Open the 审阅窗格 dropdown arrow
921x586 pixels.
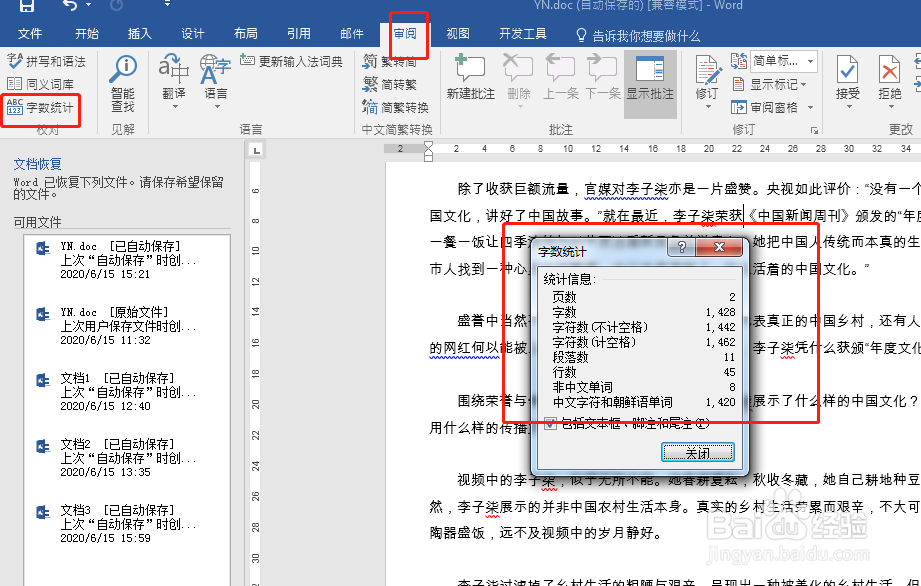[x=811, y=107]
